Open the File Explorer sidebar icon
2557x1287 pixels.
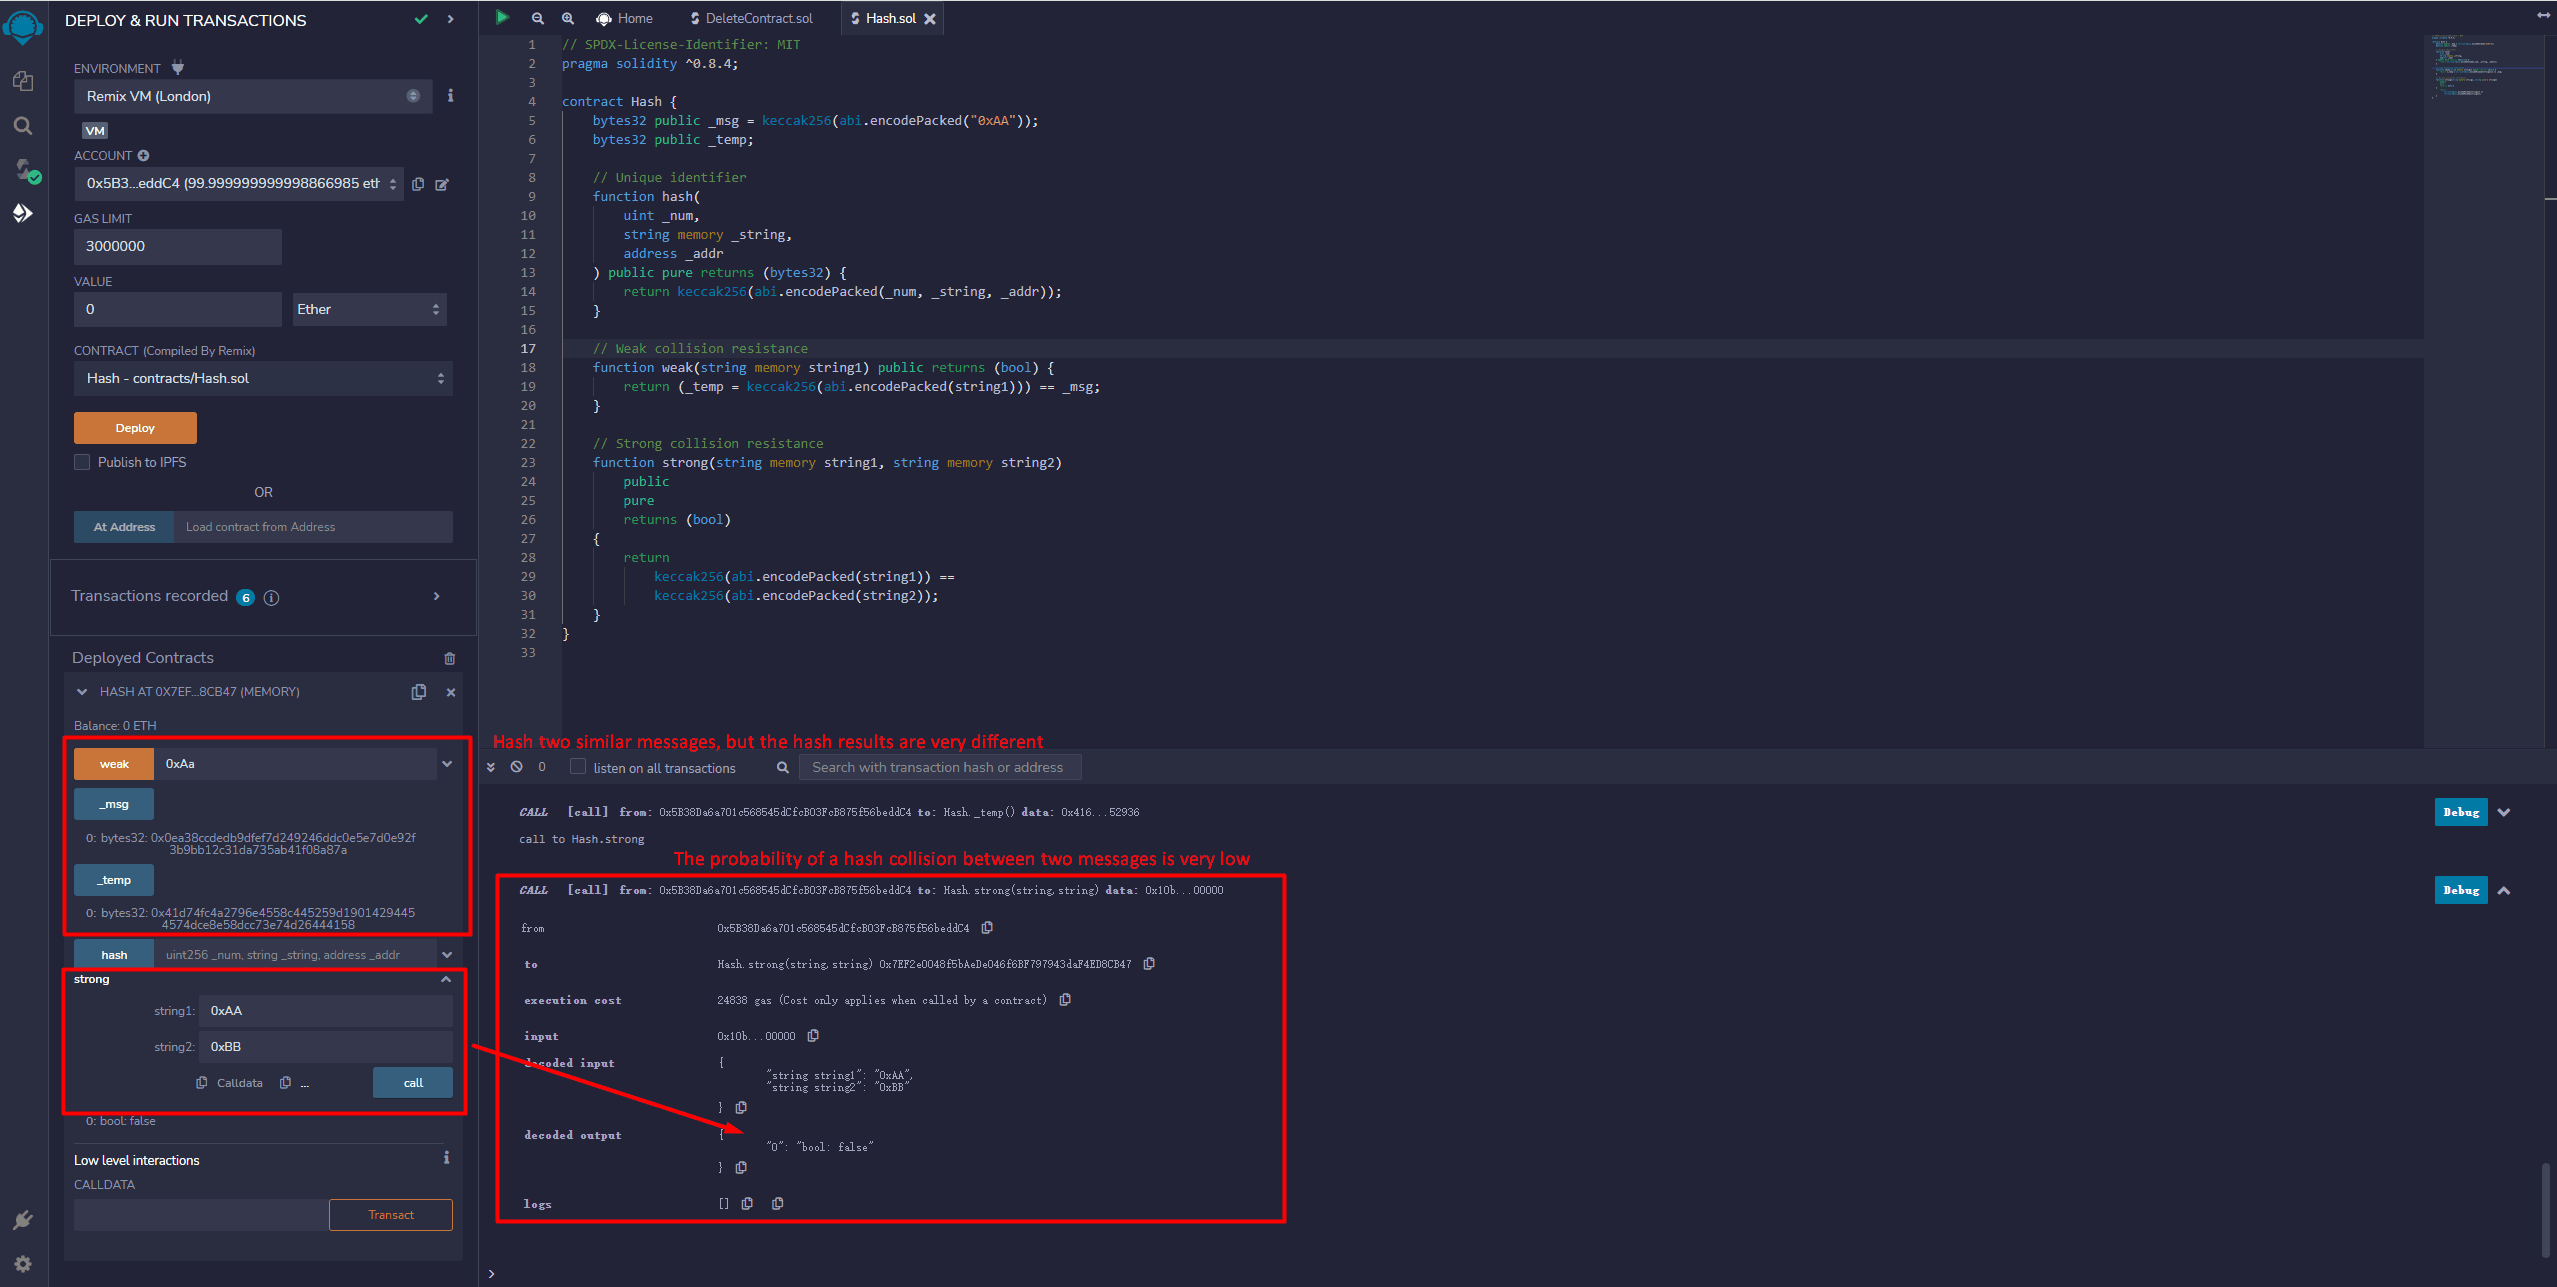22,81
